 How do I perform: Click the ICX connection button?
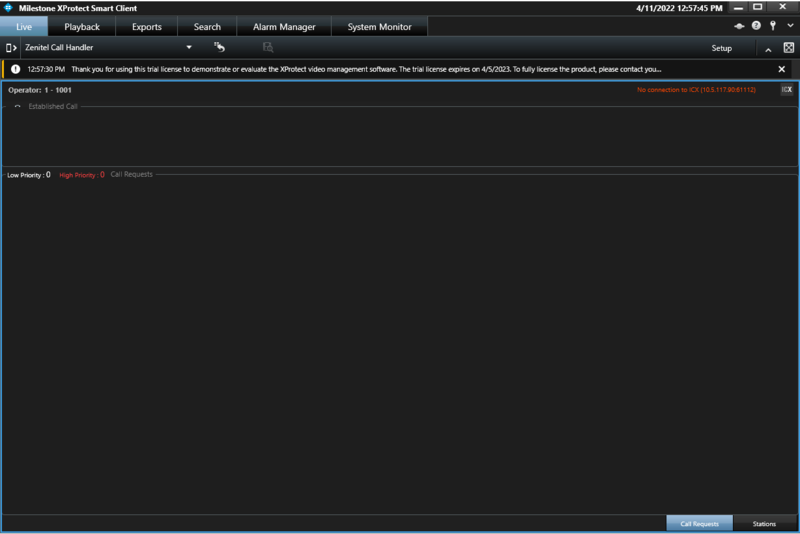(787, 90)
